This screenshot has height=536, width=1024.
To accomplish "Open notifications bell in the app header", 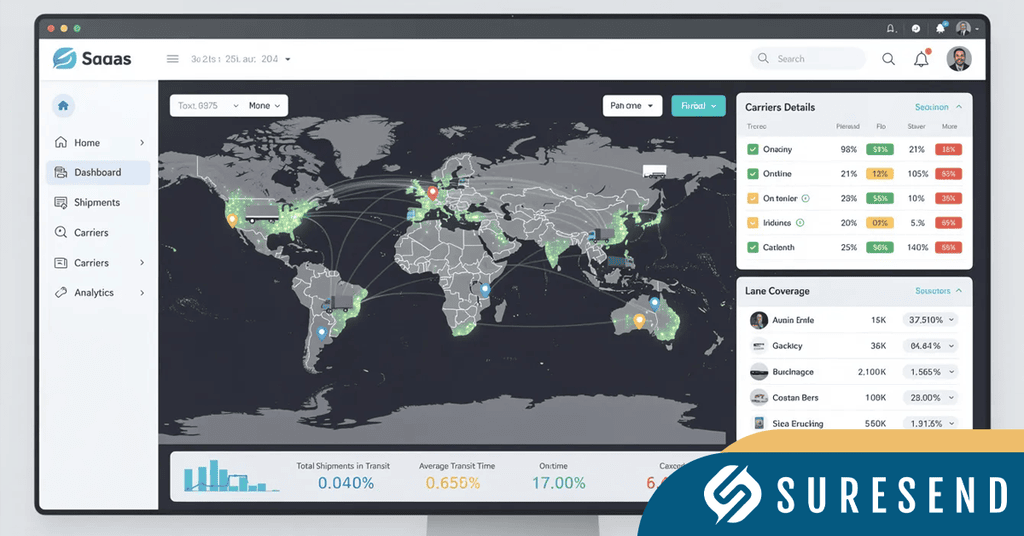I will [x=921, y=59].
